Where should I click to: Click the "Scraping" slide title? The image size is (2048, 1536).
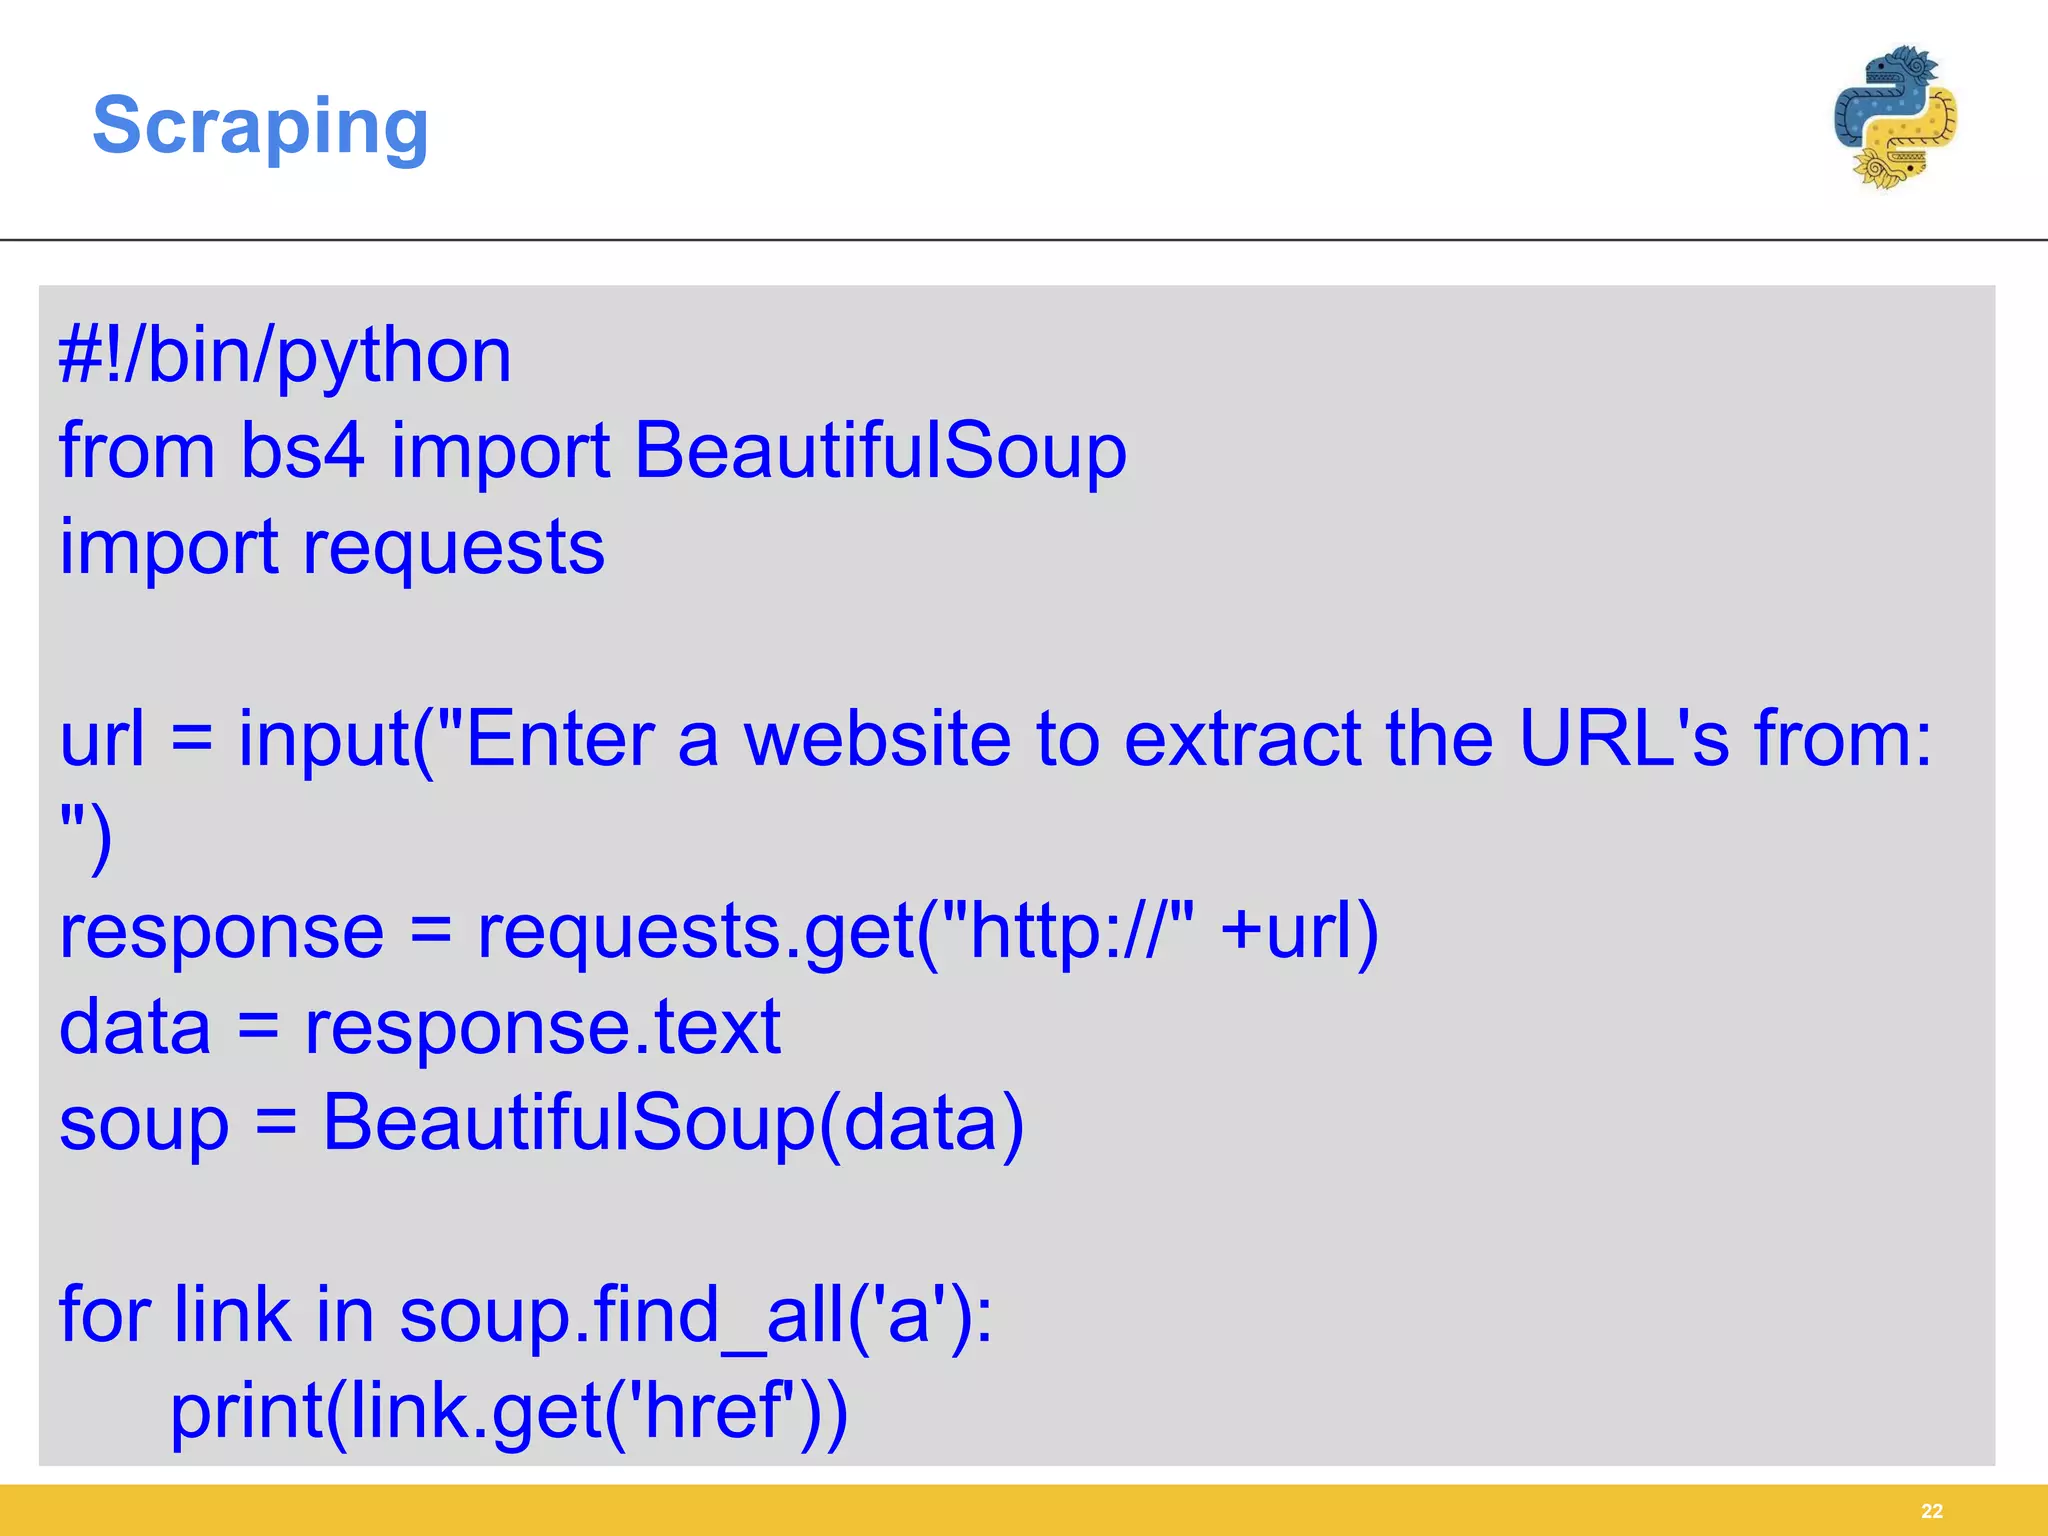click(x=260, y=126)
